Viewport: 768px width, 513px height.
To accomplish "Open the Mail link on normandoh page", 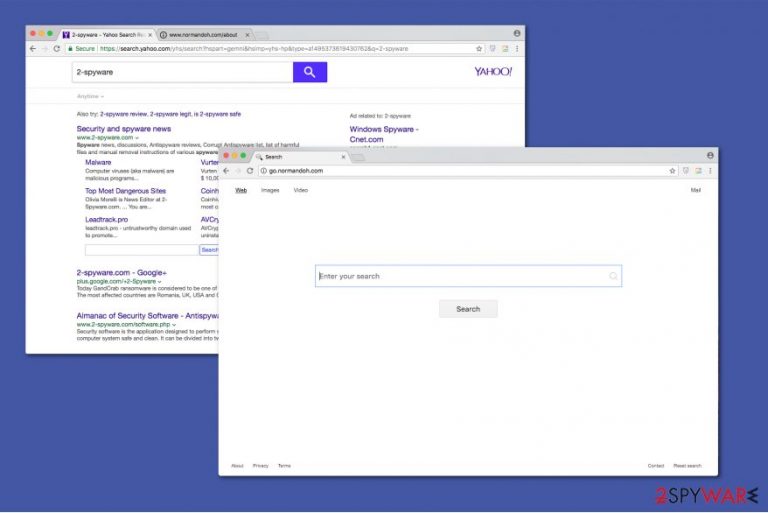I will 696,190.
